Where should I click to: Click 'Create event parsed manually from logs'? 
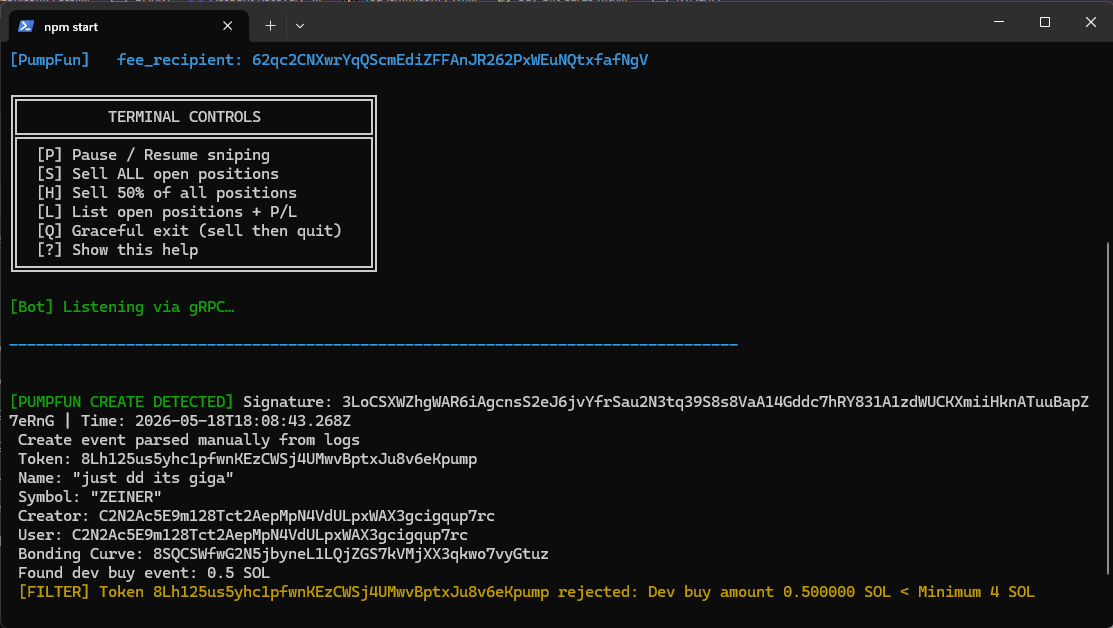click(189, 440)
